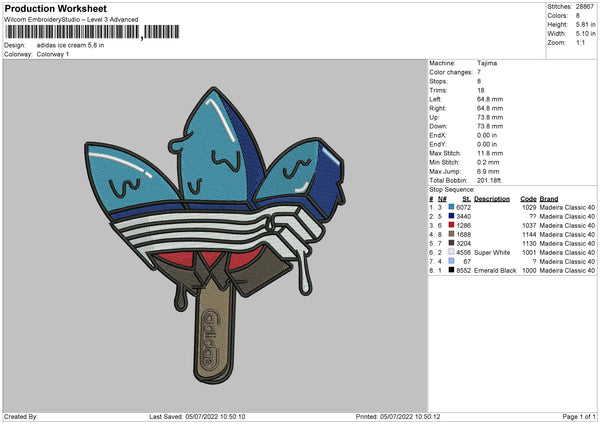Click the 'Colors:' label in the summary
600x424 pixels.
coord(558,16)
